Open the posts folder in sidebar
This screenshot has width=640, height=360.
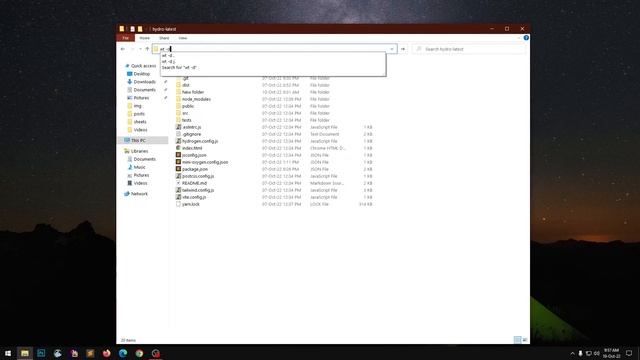[139, 114]
